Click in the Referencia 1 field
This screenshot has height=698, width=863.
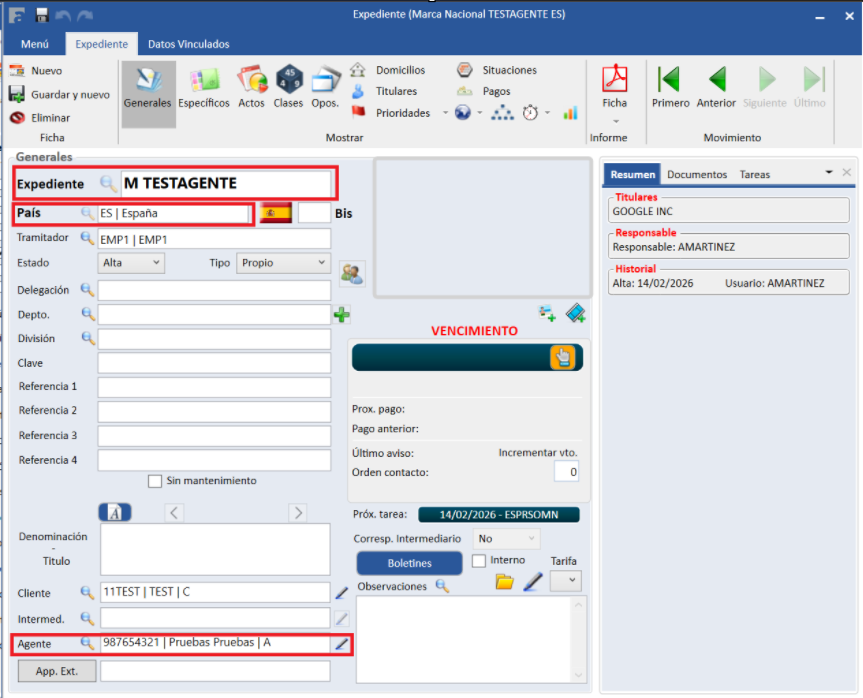coord(214,387)
